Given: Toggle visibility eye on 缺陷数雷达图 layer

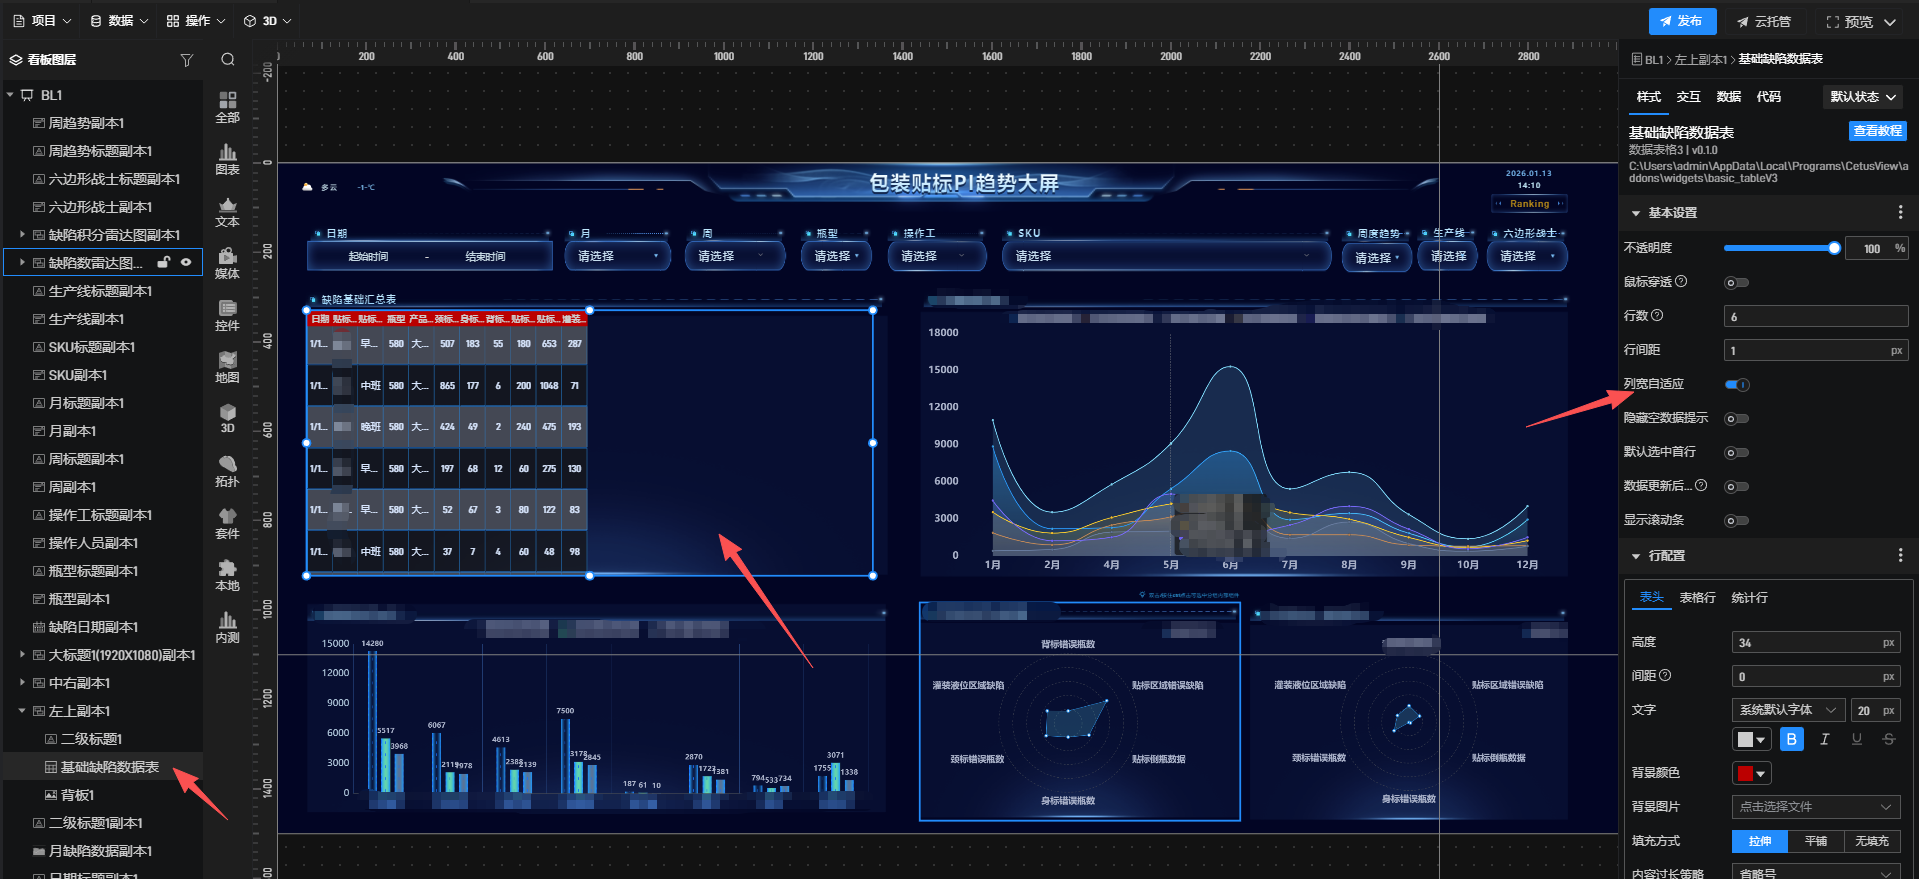Looking at the screenshot, I should click(x=186, y=263).
